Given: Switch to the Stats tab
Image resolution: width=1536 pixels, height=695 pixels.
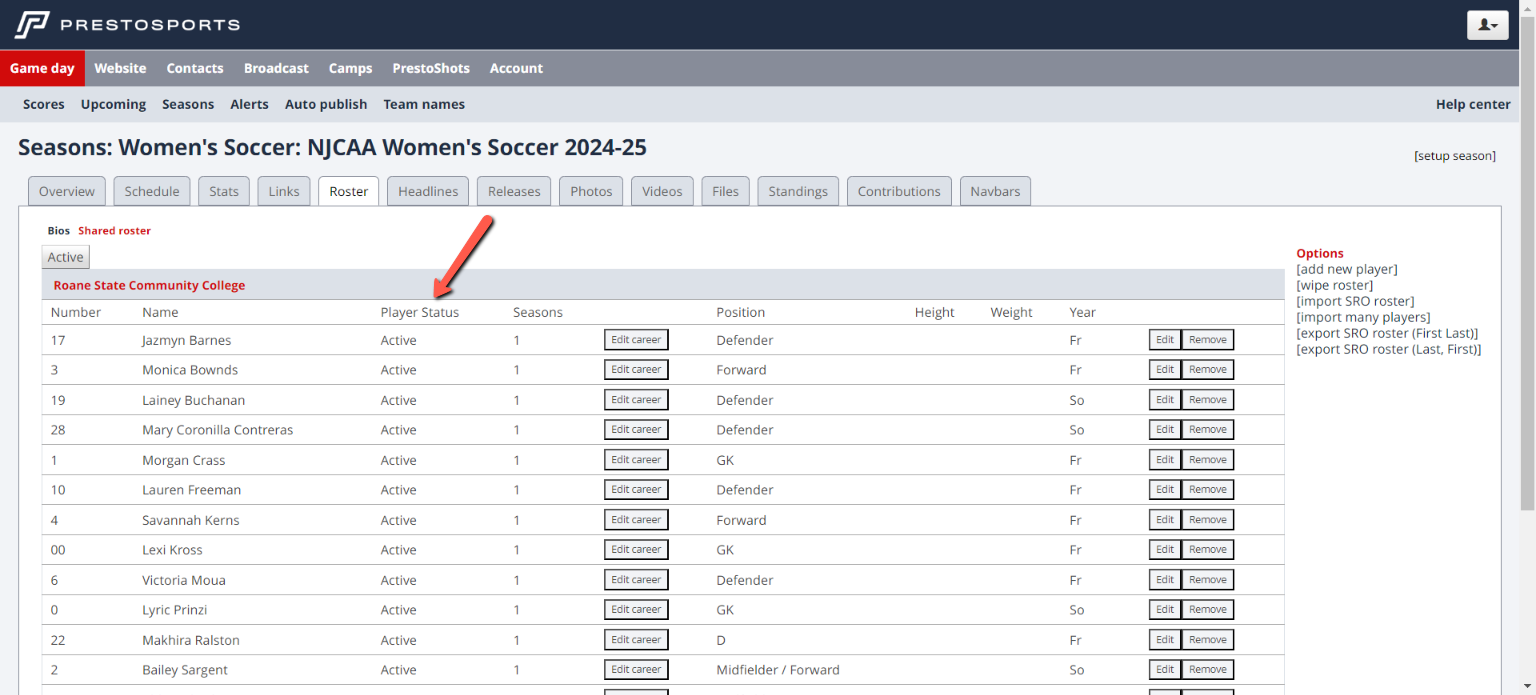Looking at the screenshot, I should [224, 191].
